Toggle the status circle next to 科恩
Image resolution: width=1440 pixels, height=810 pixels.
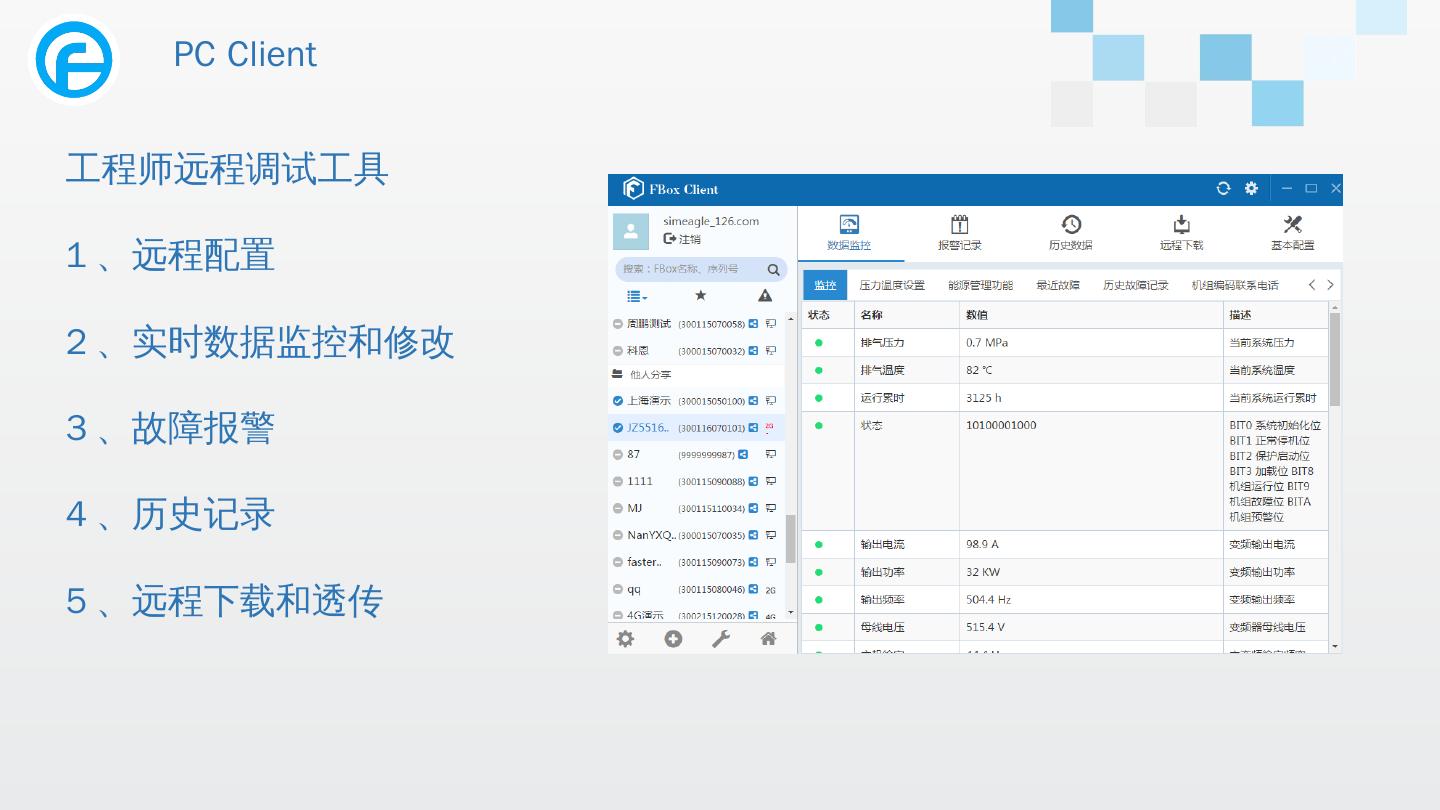[618, 351]
